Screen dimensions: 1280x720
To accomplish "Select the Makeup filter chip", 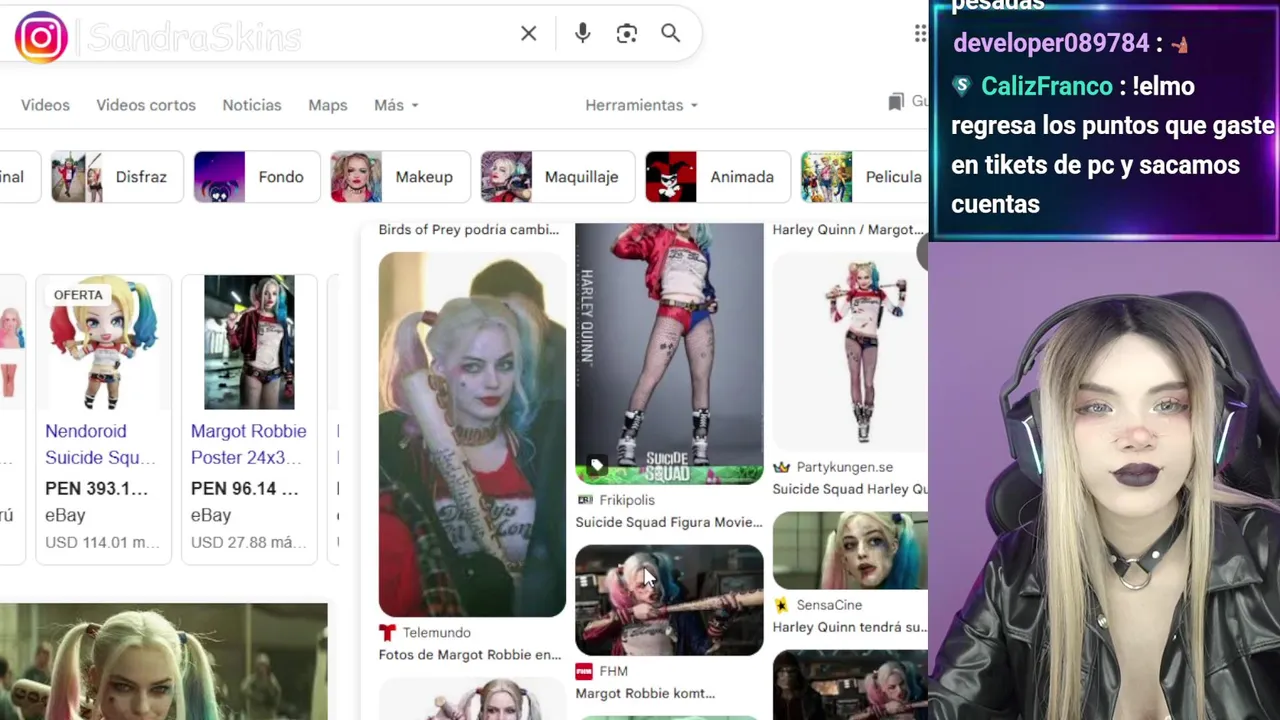I will click(x=400, y=177).
